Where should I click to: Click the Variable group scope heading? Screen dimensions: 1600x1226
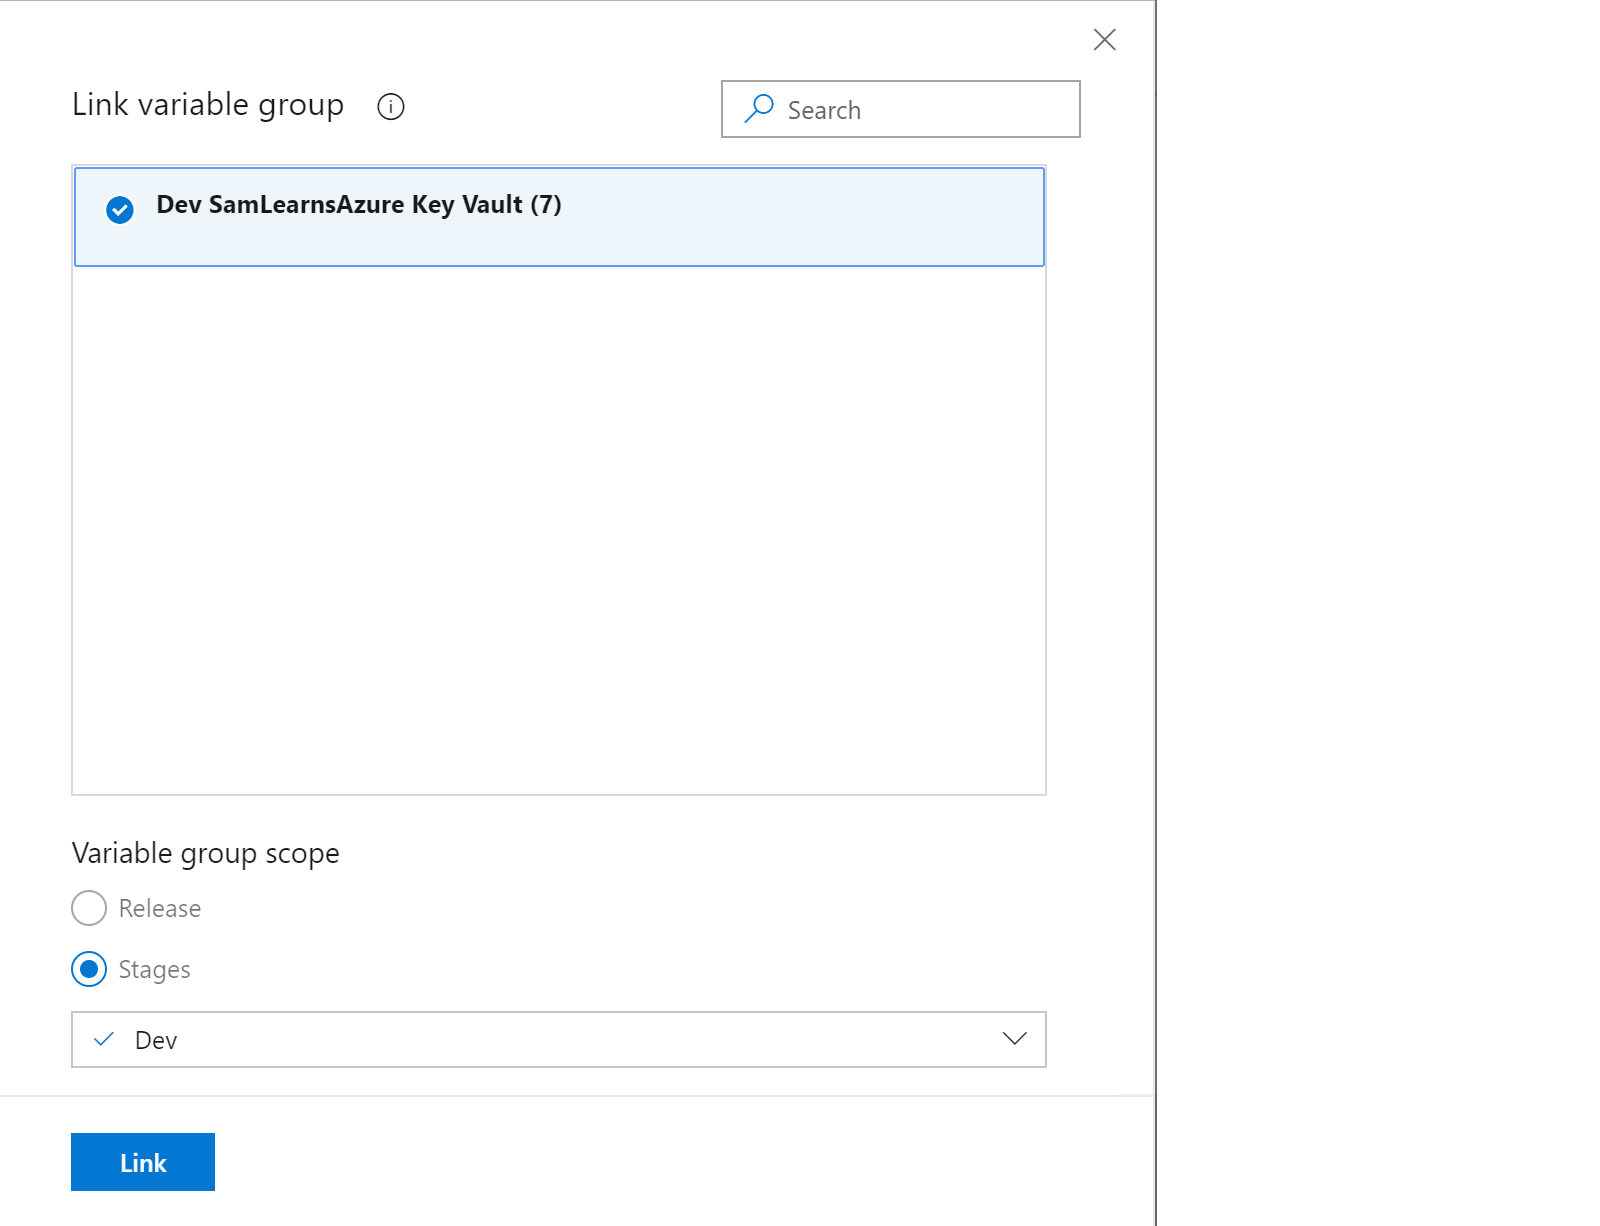(206, 853)
